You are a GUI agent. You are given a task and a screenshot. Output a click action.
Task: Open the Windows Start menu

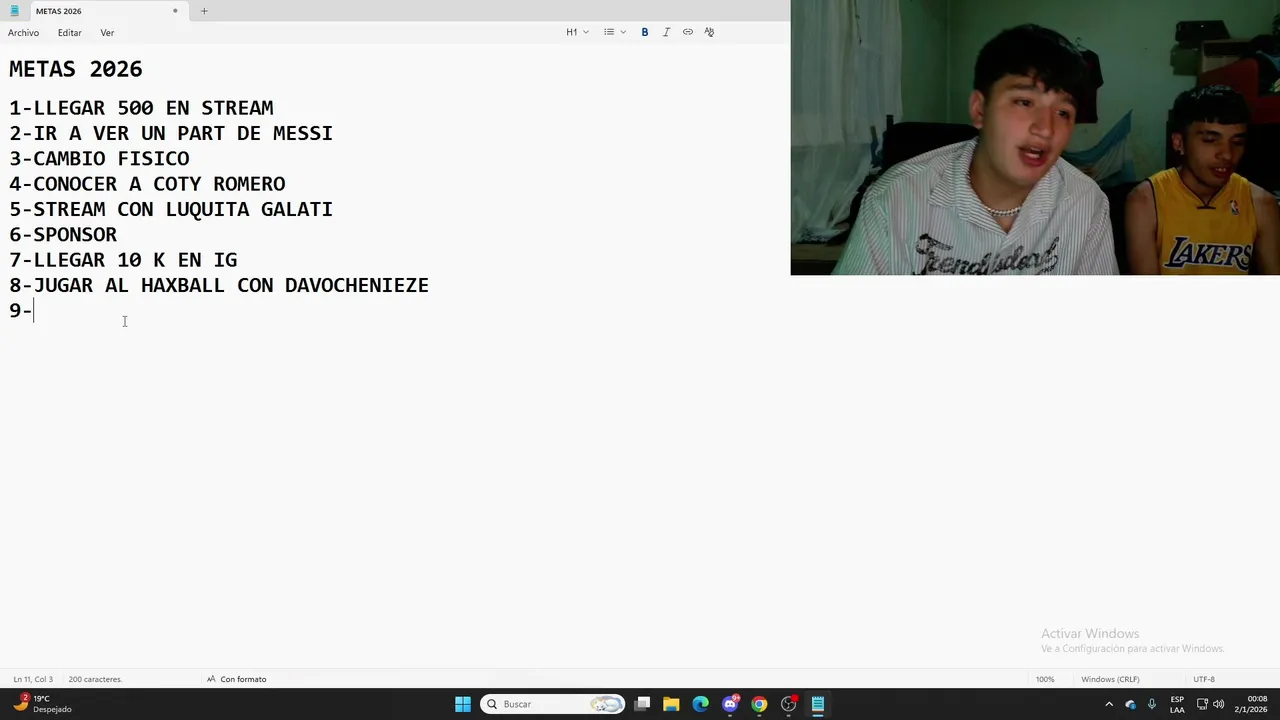[x=463, y=704]
